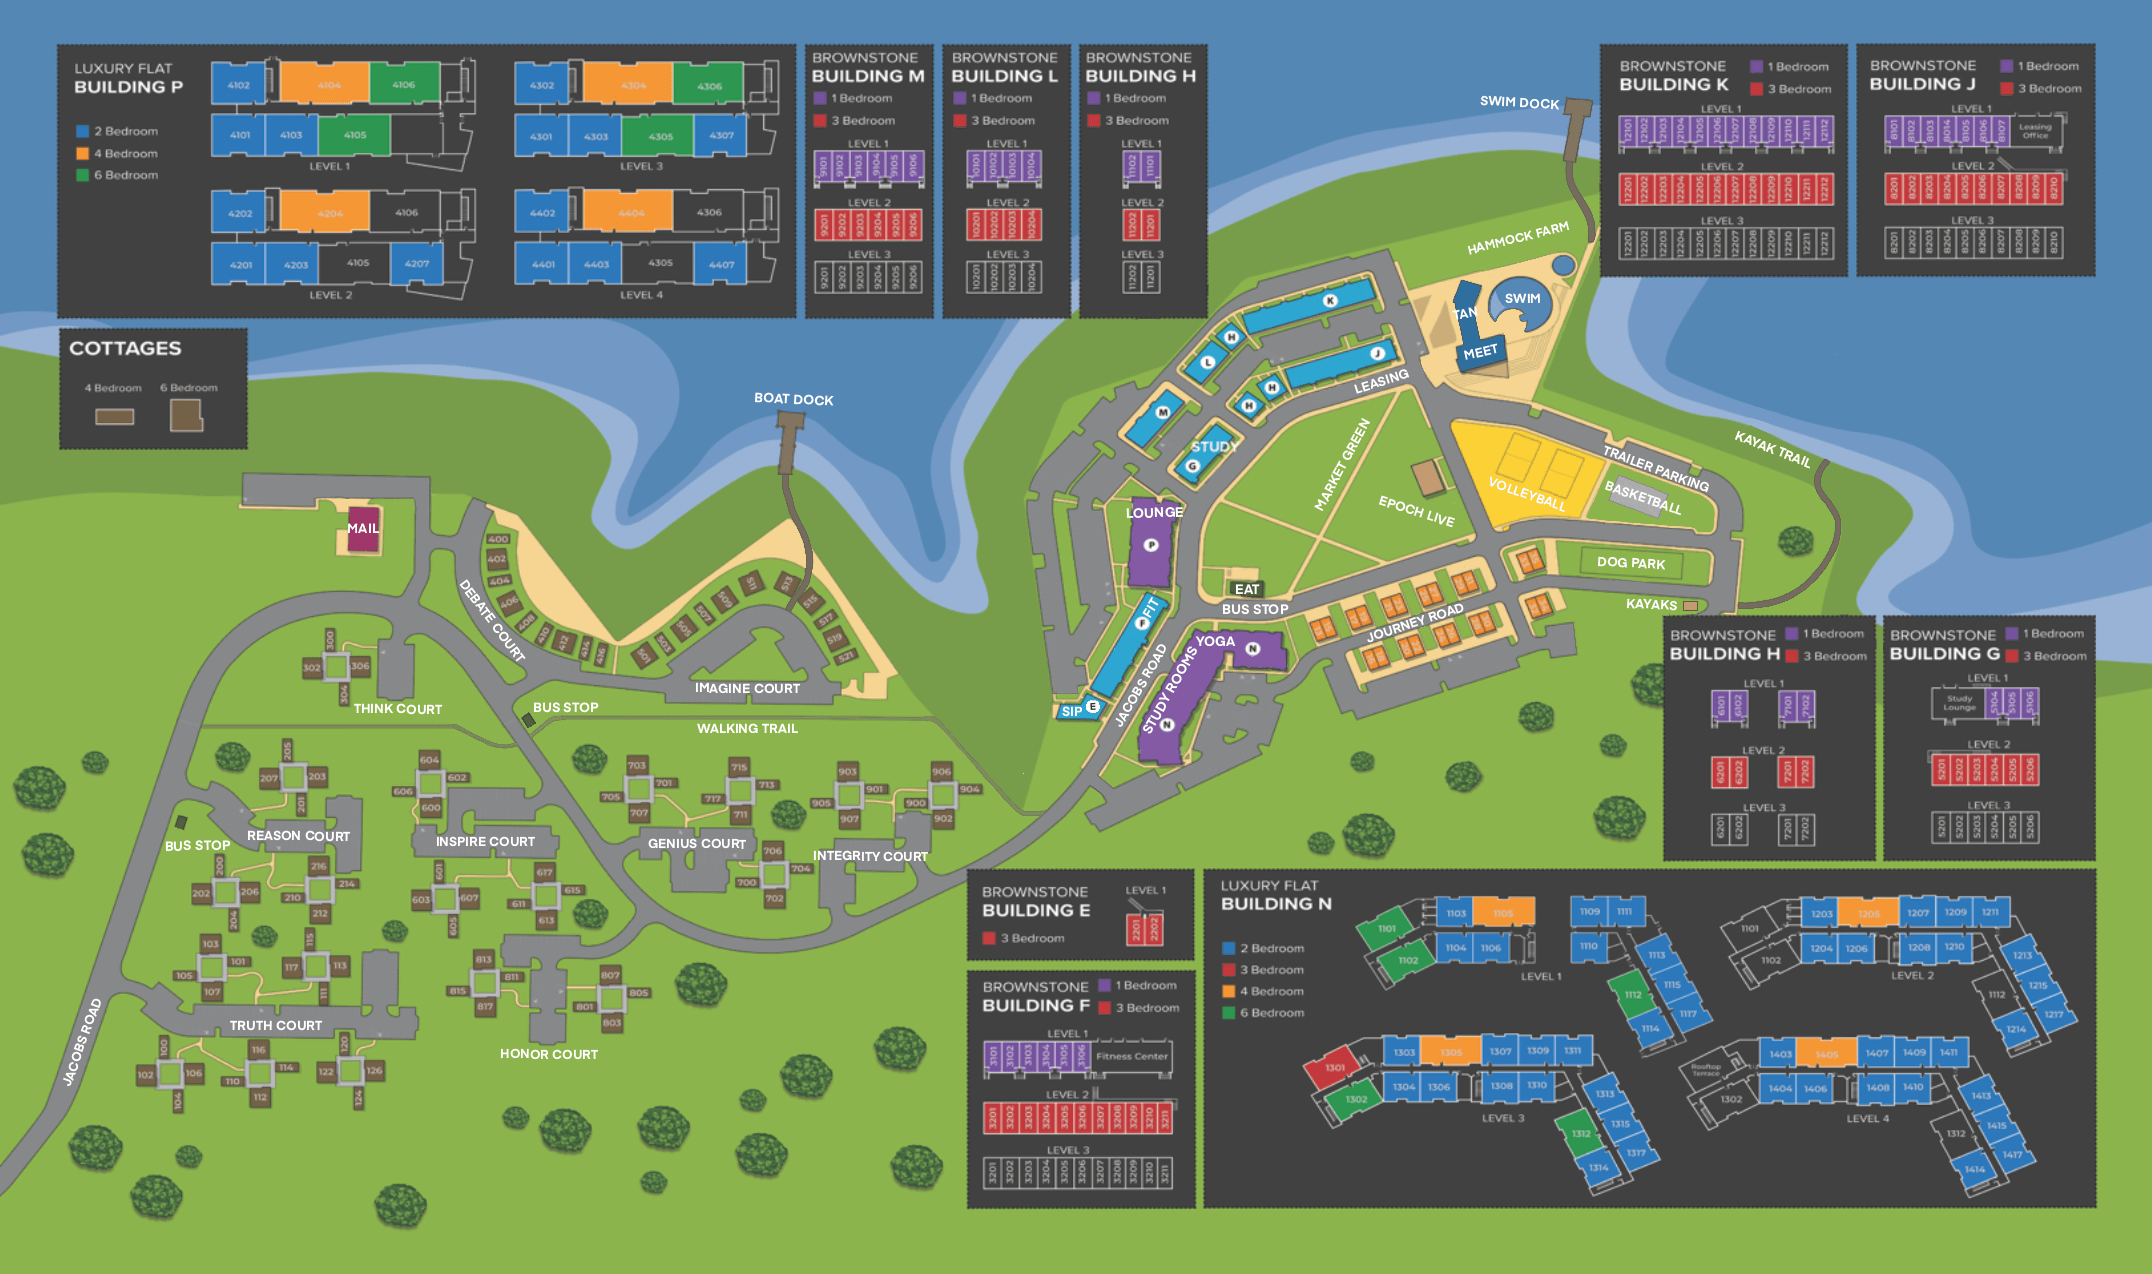The height and width of the screenshot is (1274, 2152).
Task: Click Building E red 3 Bedroom swatch
Action: [x=989, y=938]
